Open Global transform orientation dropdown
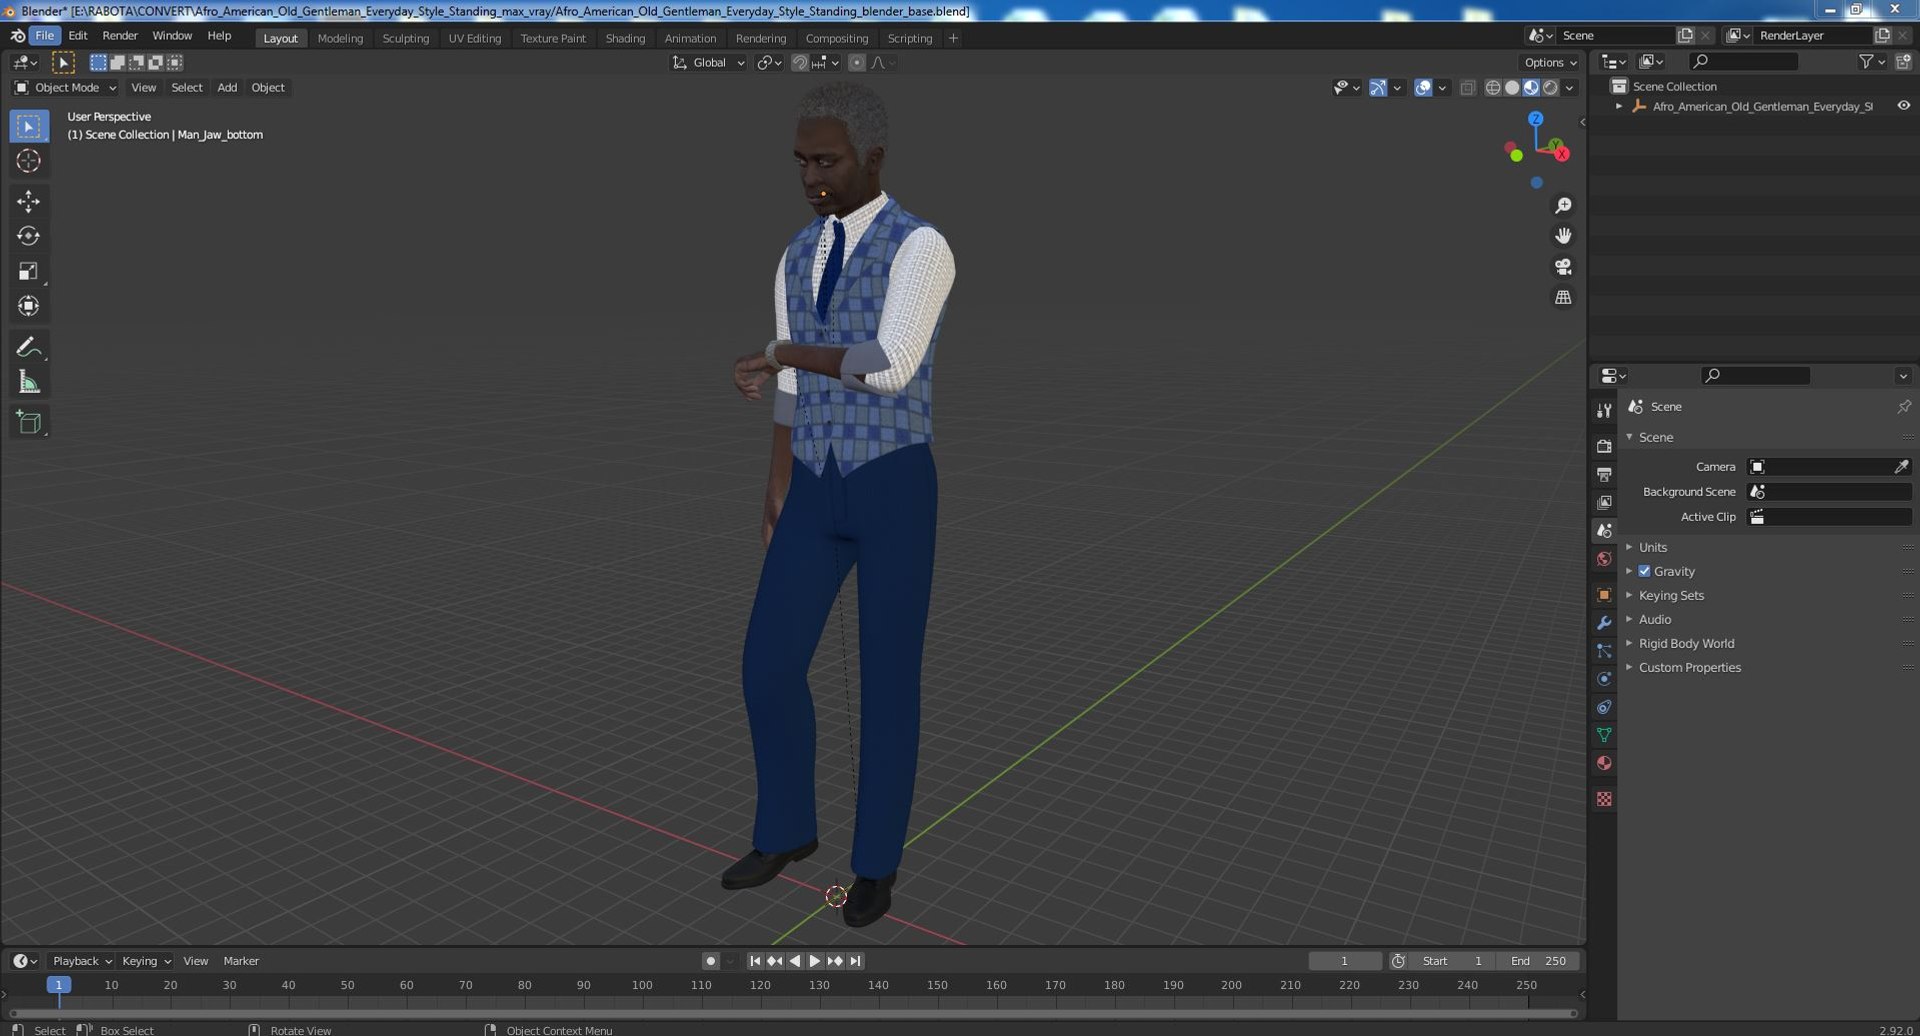Image resolution: width=1920 pixels, height=1036 pixels. [x=709, y=63]
